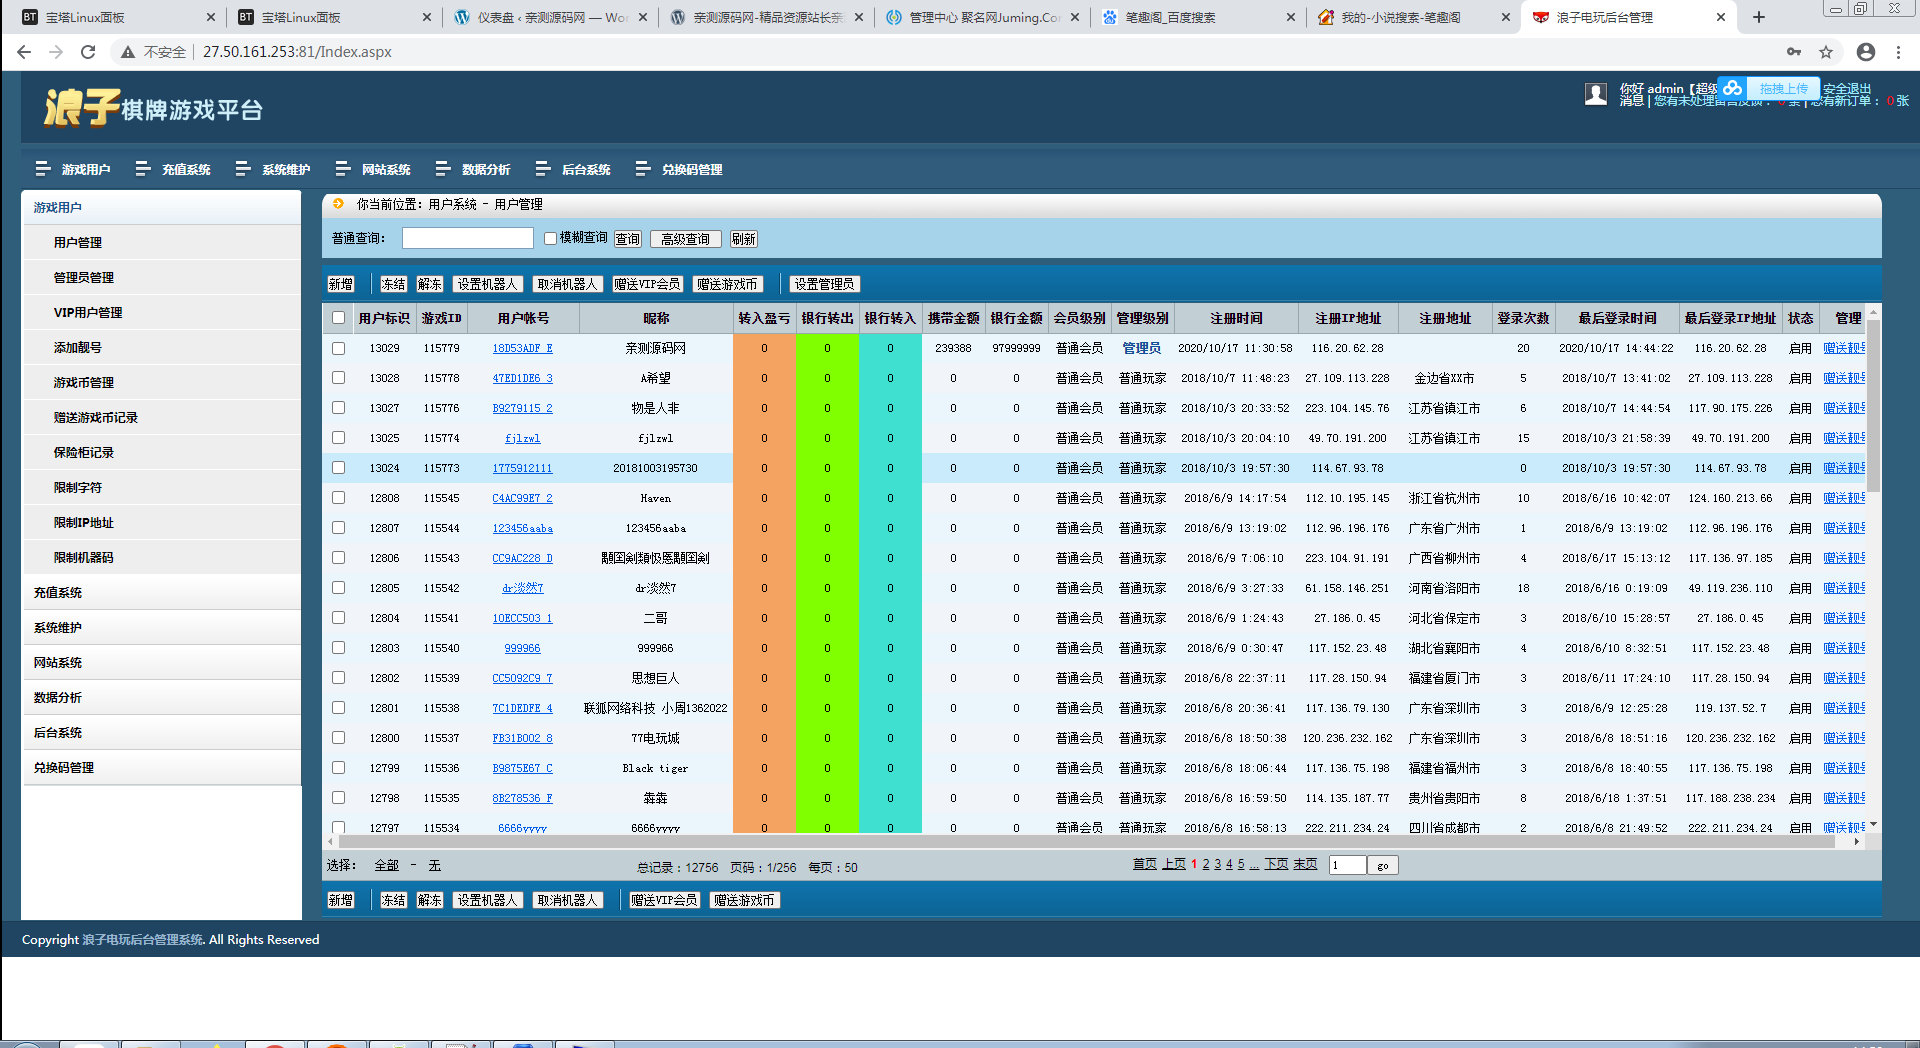
Task: Click the admin user avatar icon
Action: [1596, 94]
